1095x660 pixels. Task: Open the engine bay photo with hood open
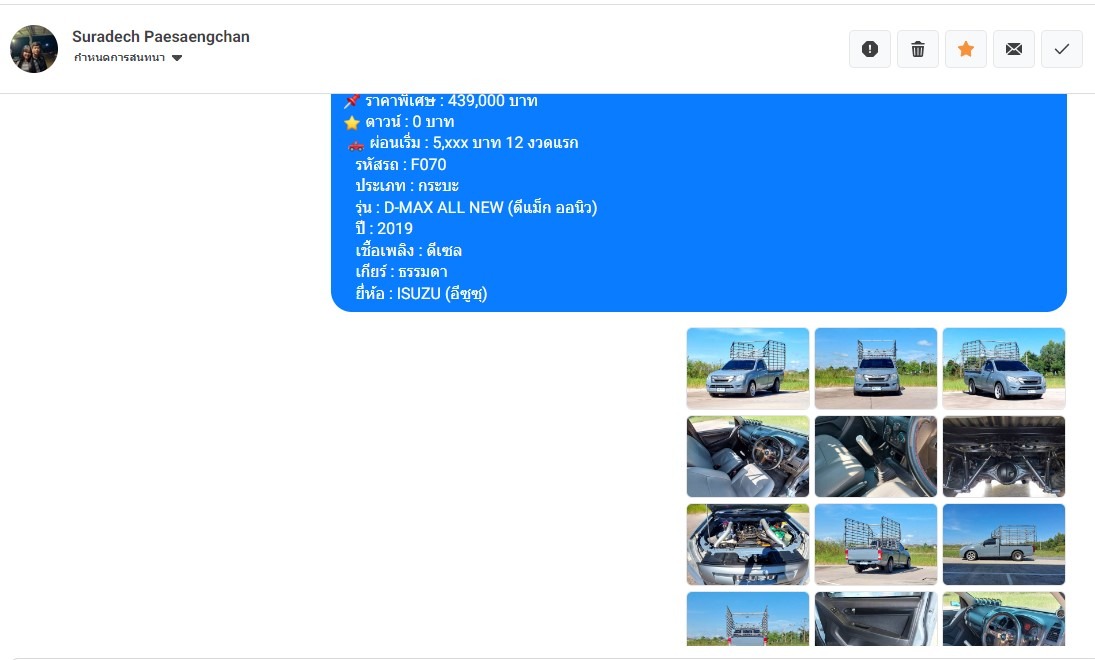tap(748, 544)
